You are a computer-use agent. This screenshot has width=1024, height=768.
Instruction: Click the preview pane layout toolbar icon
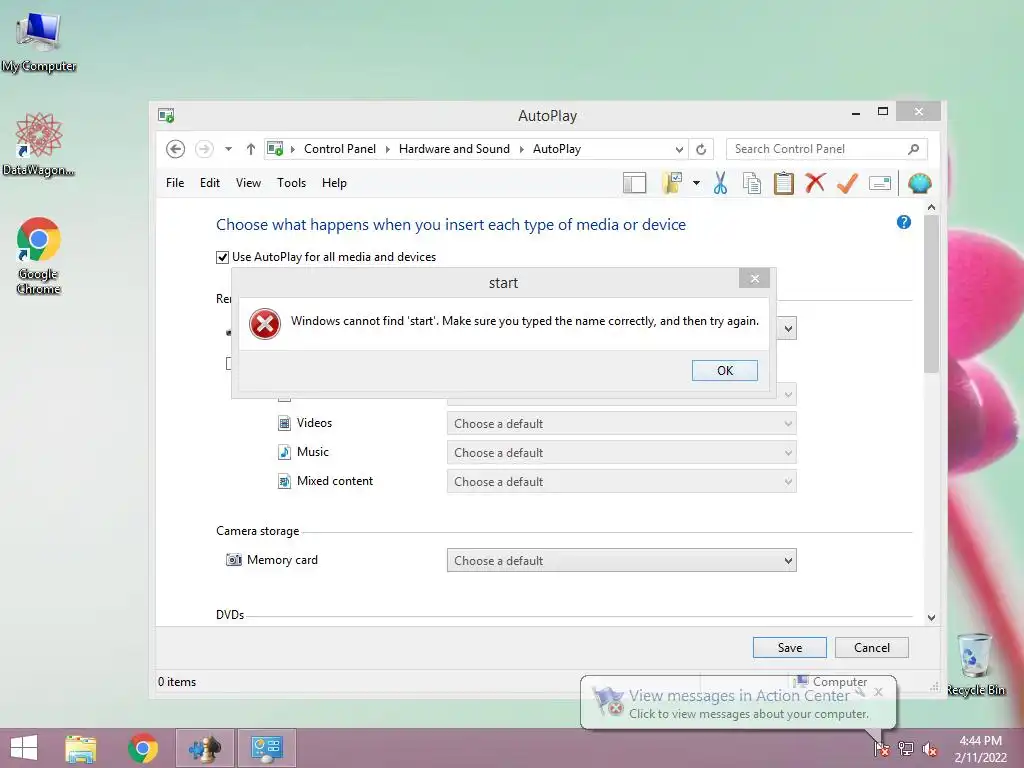click(x=634, y=184)
